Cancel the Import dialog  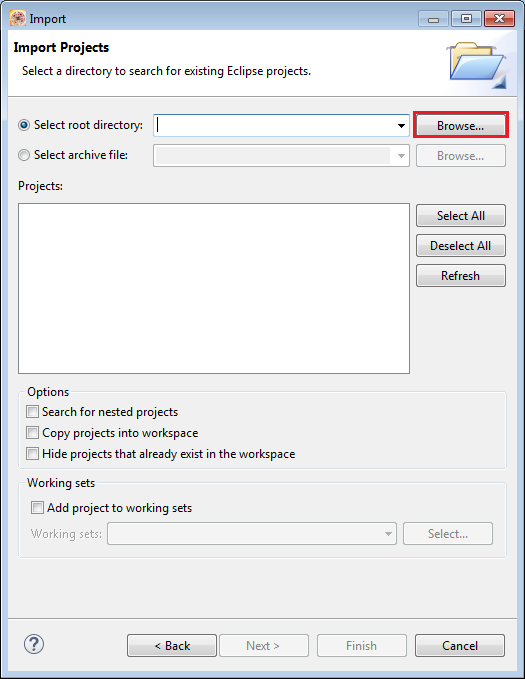click(460, 646)
